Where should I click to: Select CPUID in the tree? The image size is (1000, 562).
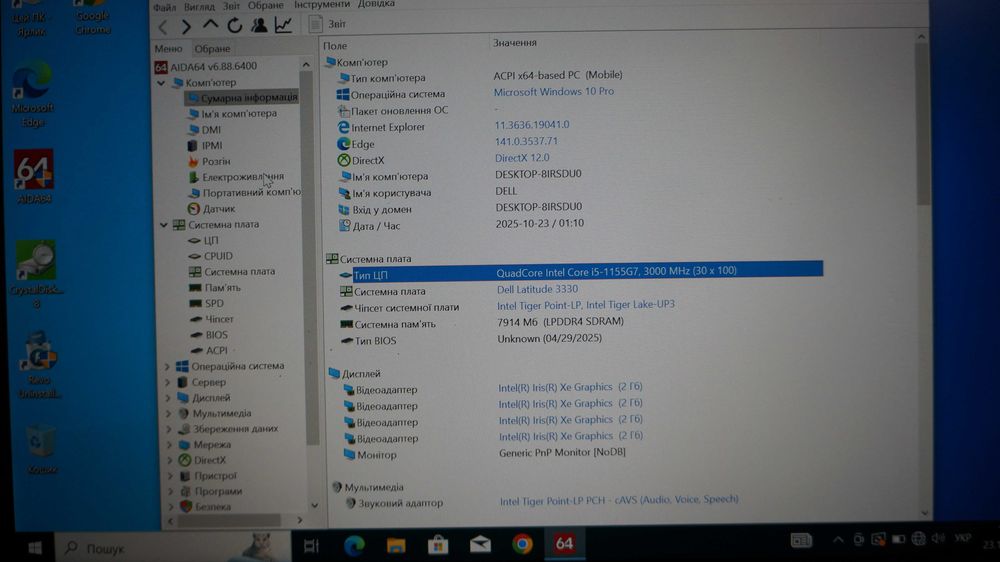211,256
